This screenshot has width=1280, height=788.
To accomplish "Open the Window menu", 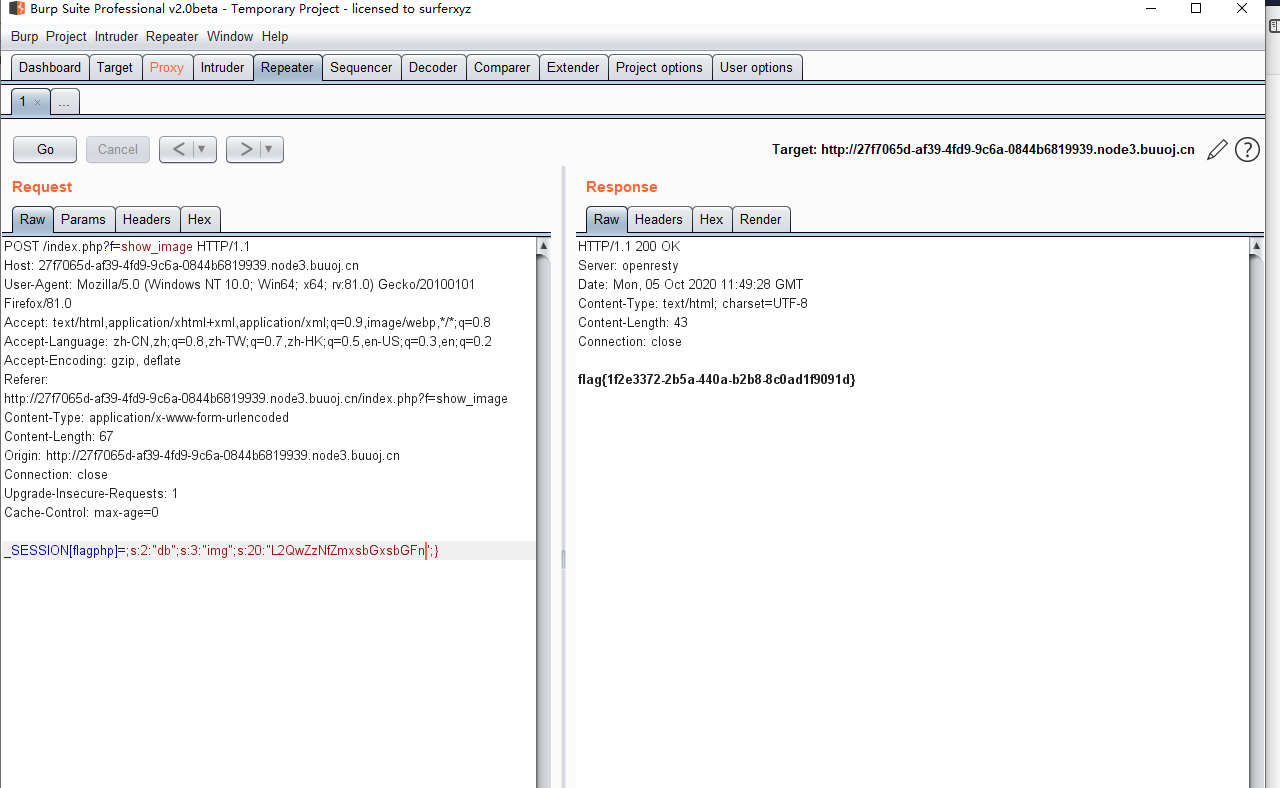I will coord(230,36).
